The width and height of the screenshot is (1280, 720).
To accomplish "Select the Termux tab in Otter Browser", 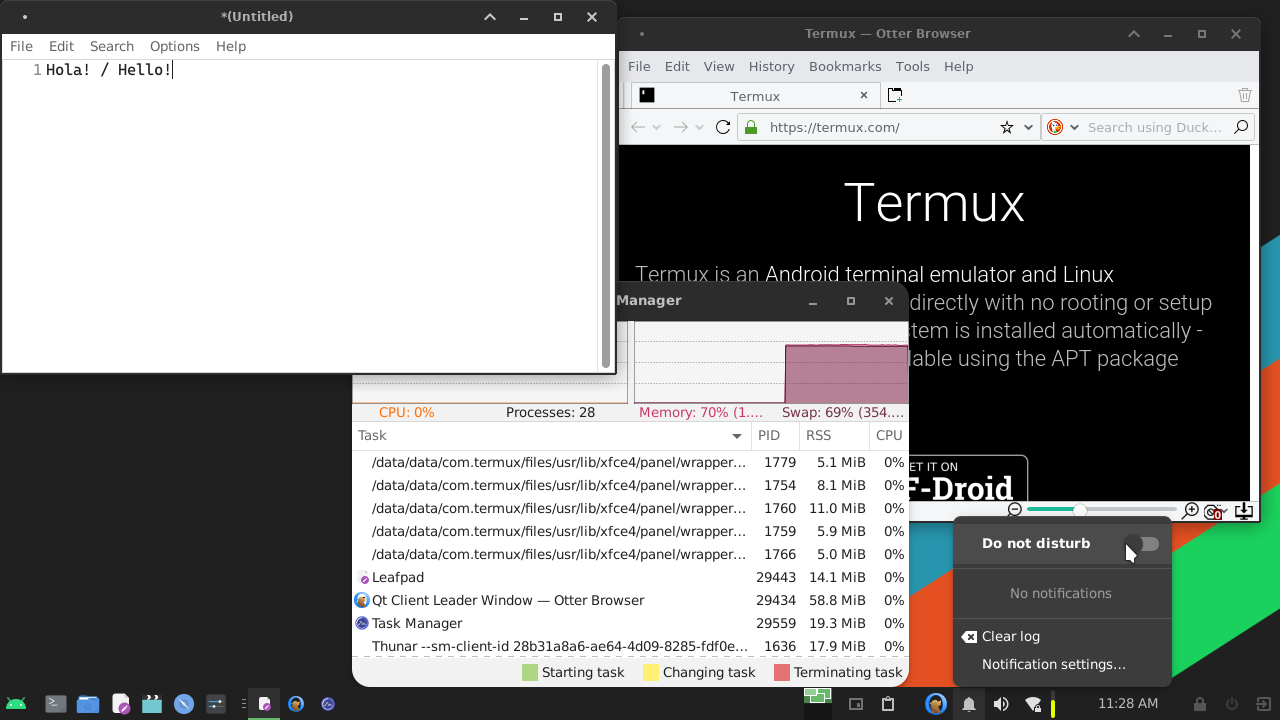I will (755, 96).
